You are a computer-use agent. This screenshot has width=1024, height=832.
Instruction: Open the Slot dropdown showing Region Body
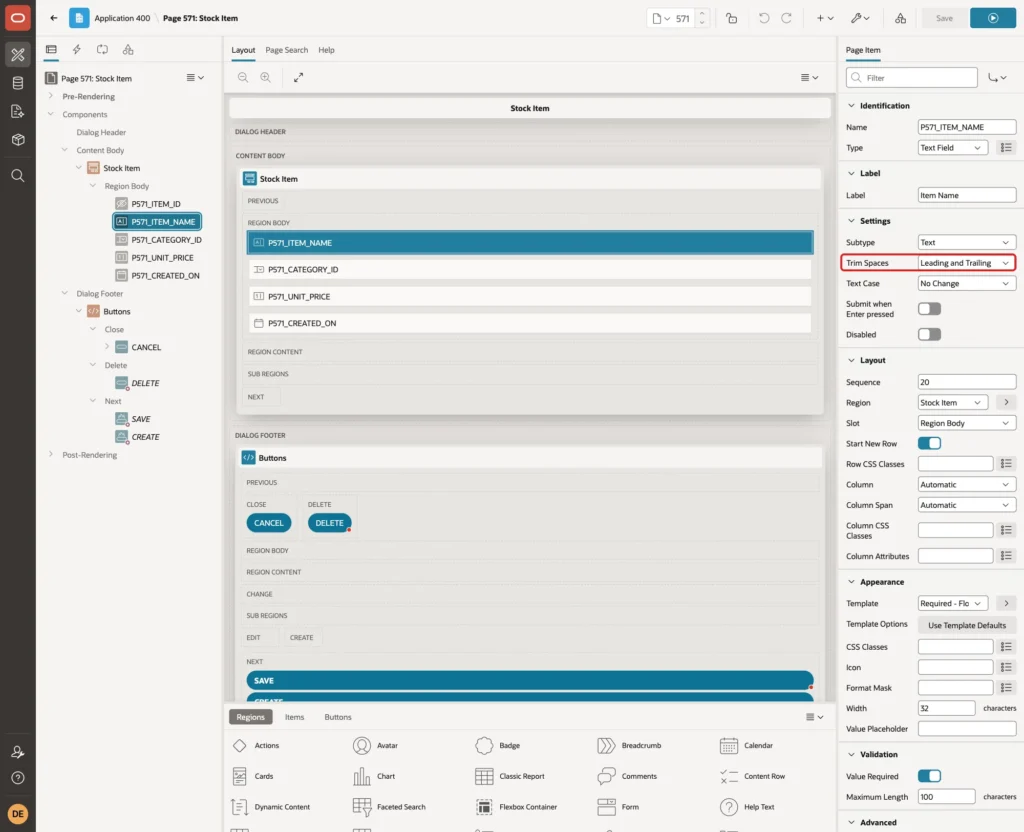click(967, 423)
